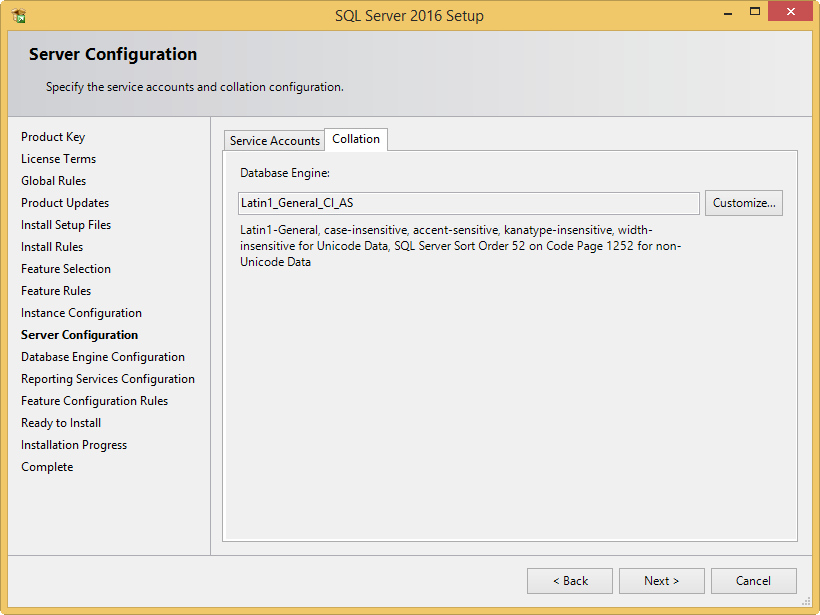The height and width of the screenshot is (615, 820).
Task: Close the SQL Server 2016 Setup window
Action: point(790,11)
